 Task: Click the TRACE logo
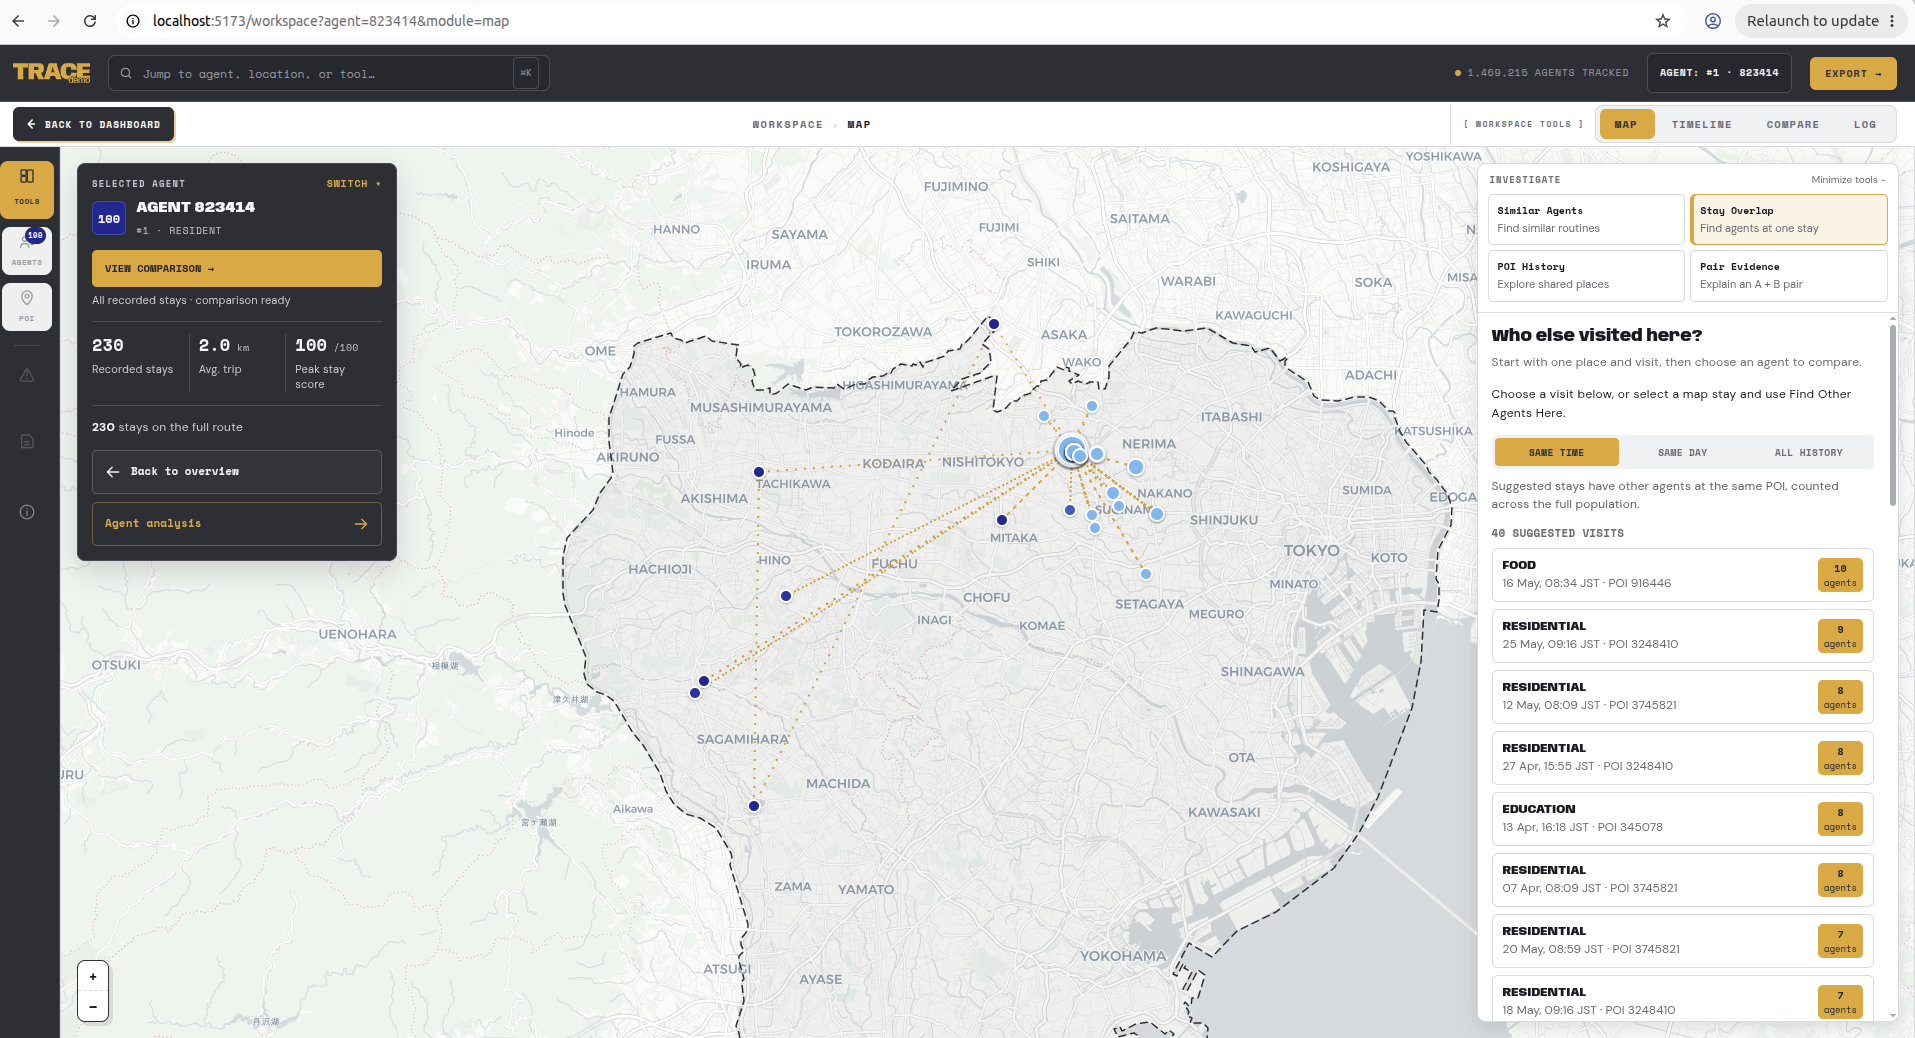click(52, 73)
